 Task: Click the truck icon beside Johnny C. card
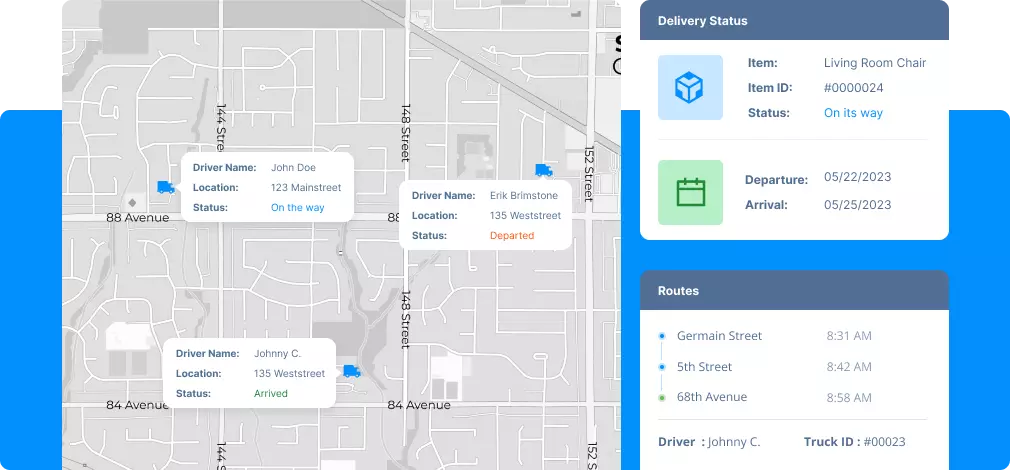point(351,371)
